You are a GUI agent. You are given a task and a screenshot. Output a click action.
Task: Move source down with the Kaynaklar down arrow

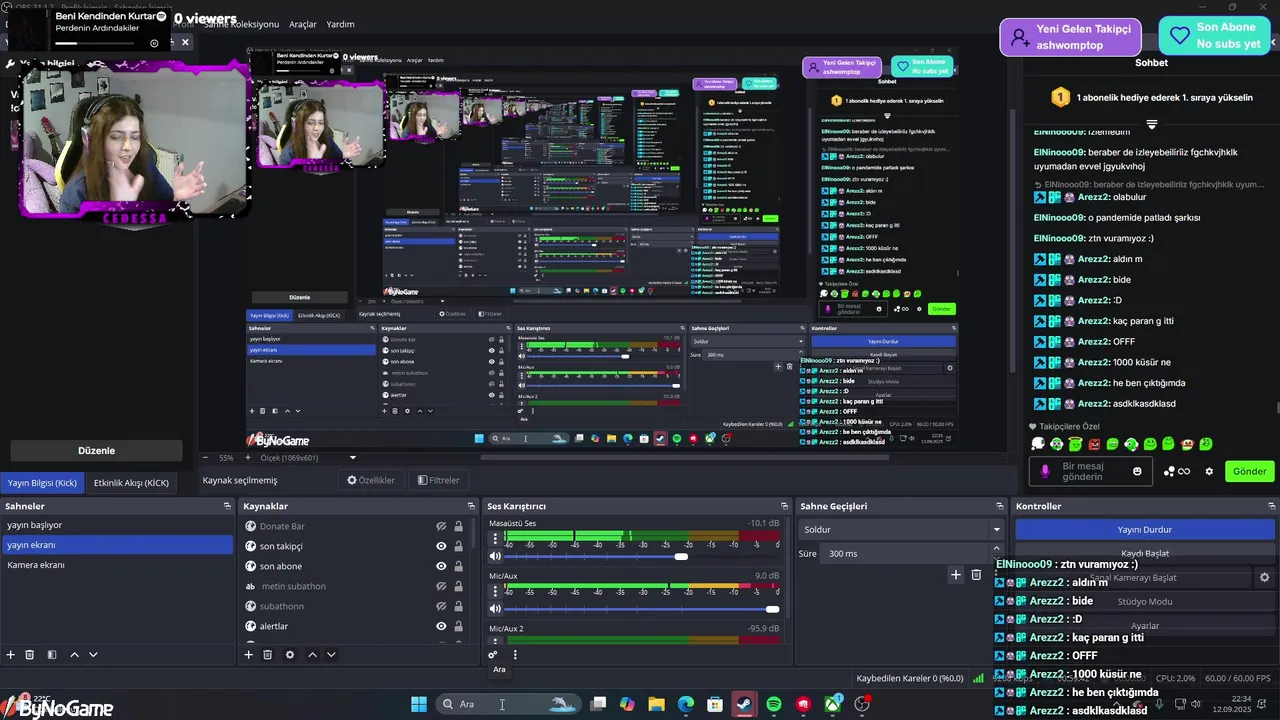331,655
